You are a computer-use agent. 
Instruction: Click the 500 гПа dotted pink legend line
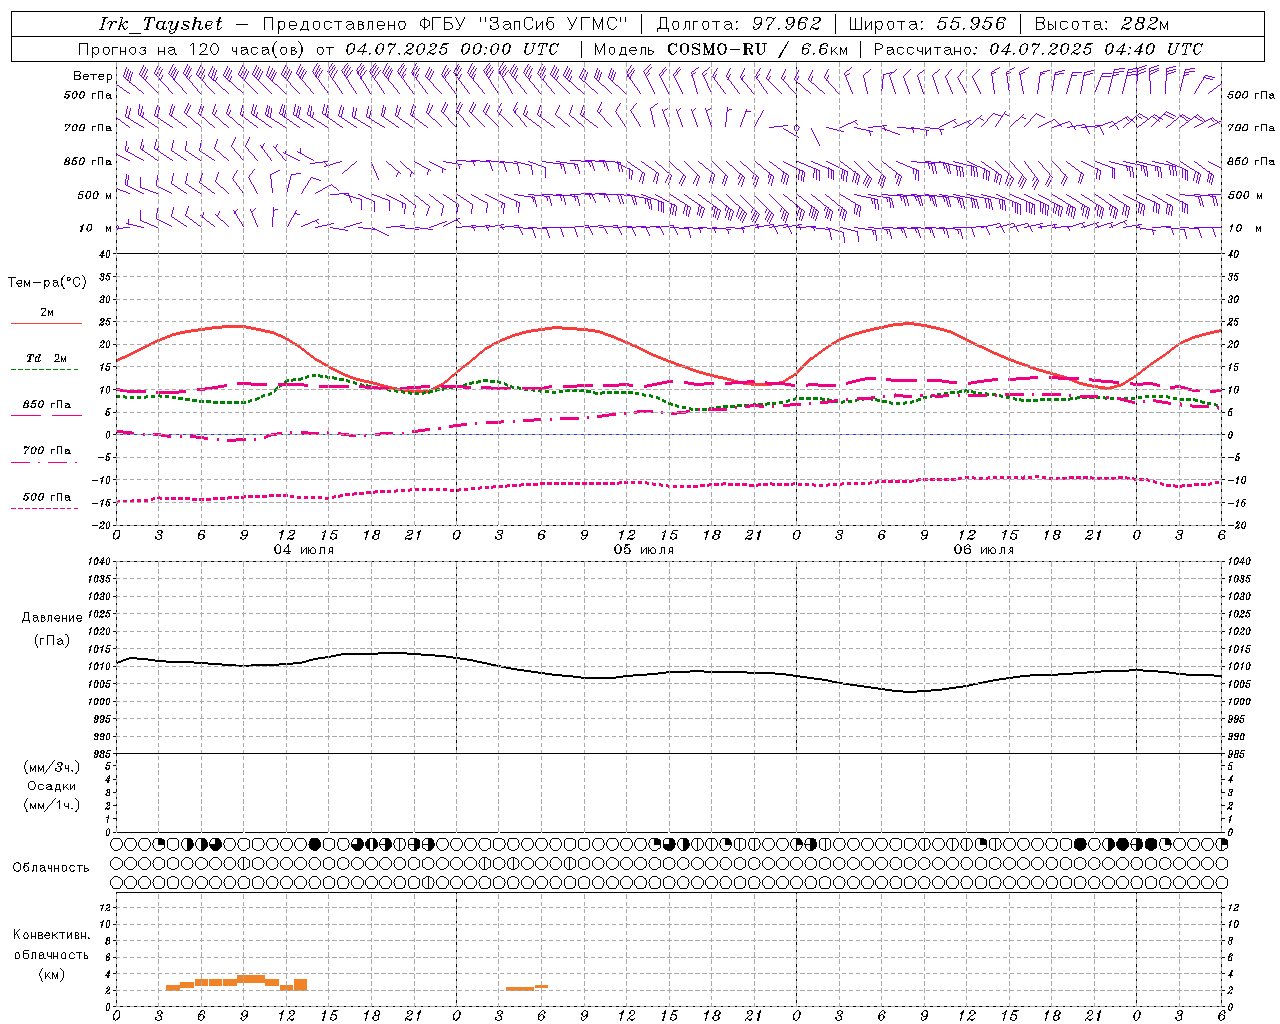point(44,508)
